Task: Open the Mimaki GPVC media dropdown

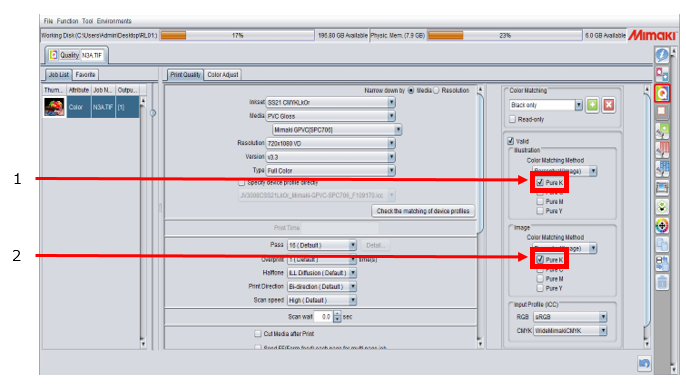Action: pyautogui.click(x=337, y=130)
